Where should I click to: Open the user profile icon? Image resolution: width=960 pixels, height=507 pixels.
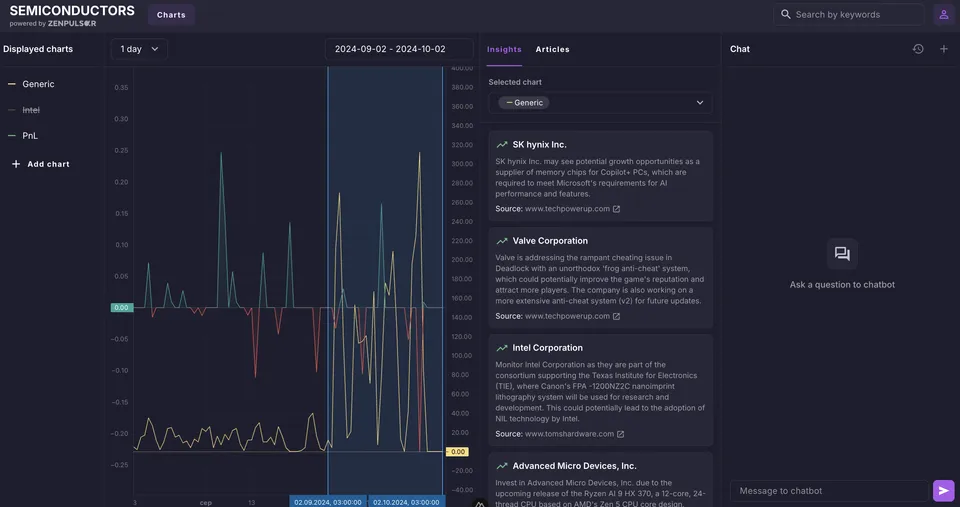(943, 15)
